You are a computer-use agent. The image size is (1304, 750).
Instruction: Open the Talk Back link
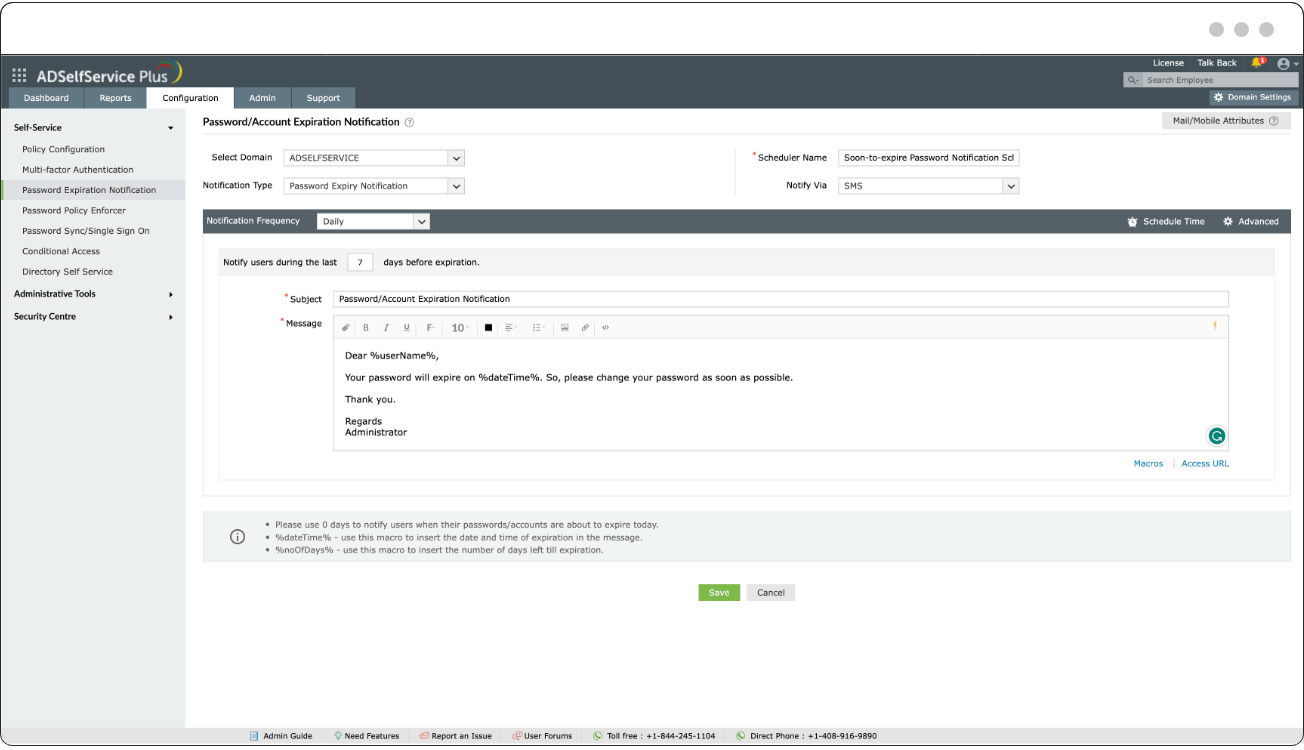pos(1217,63)
